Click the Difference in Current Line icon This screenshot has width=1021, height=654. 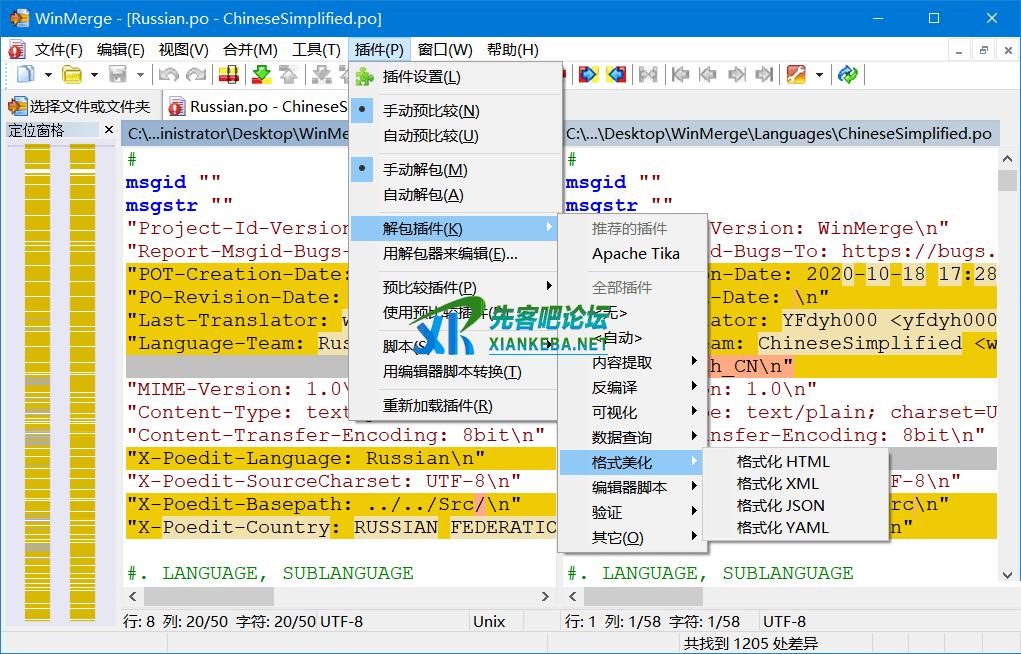pyautogui.click(x=229, y=74)
